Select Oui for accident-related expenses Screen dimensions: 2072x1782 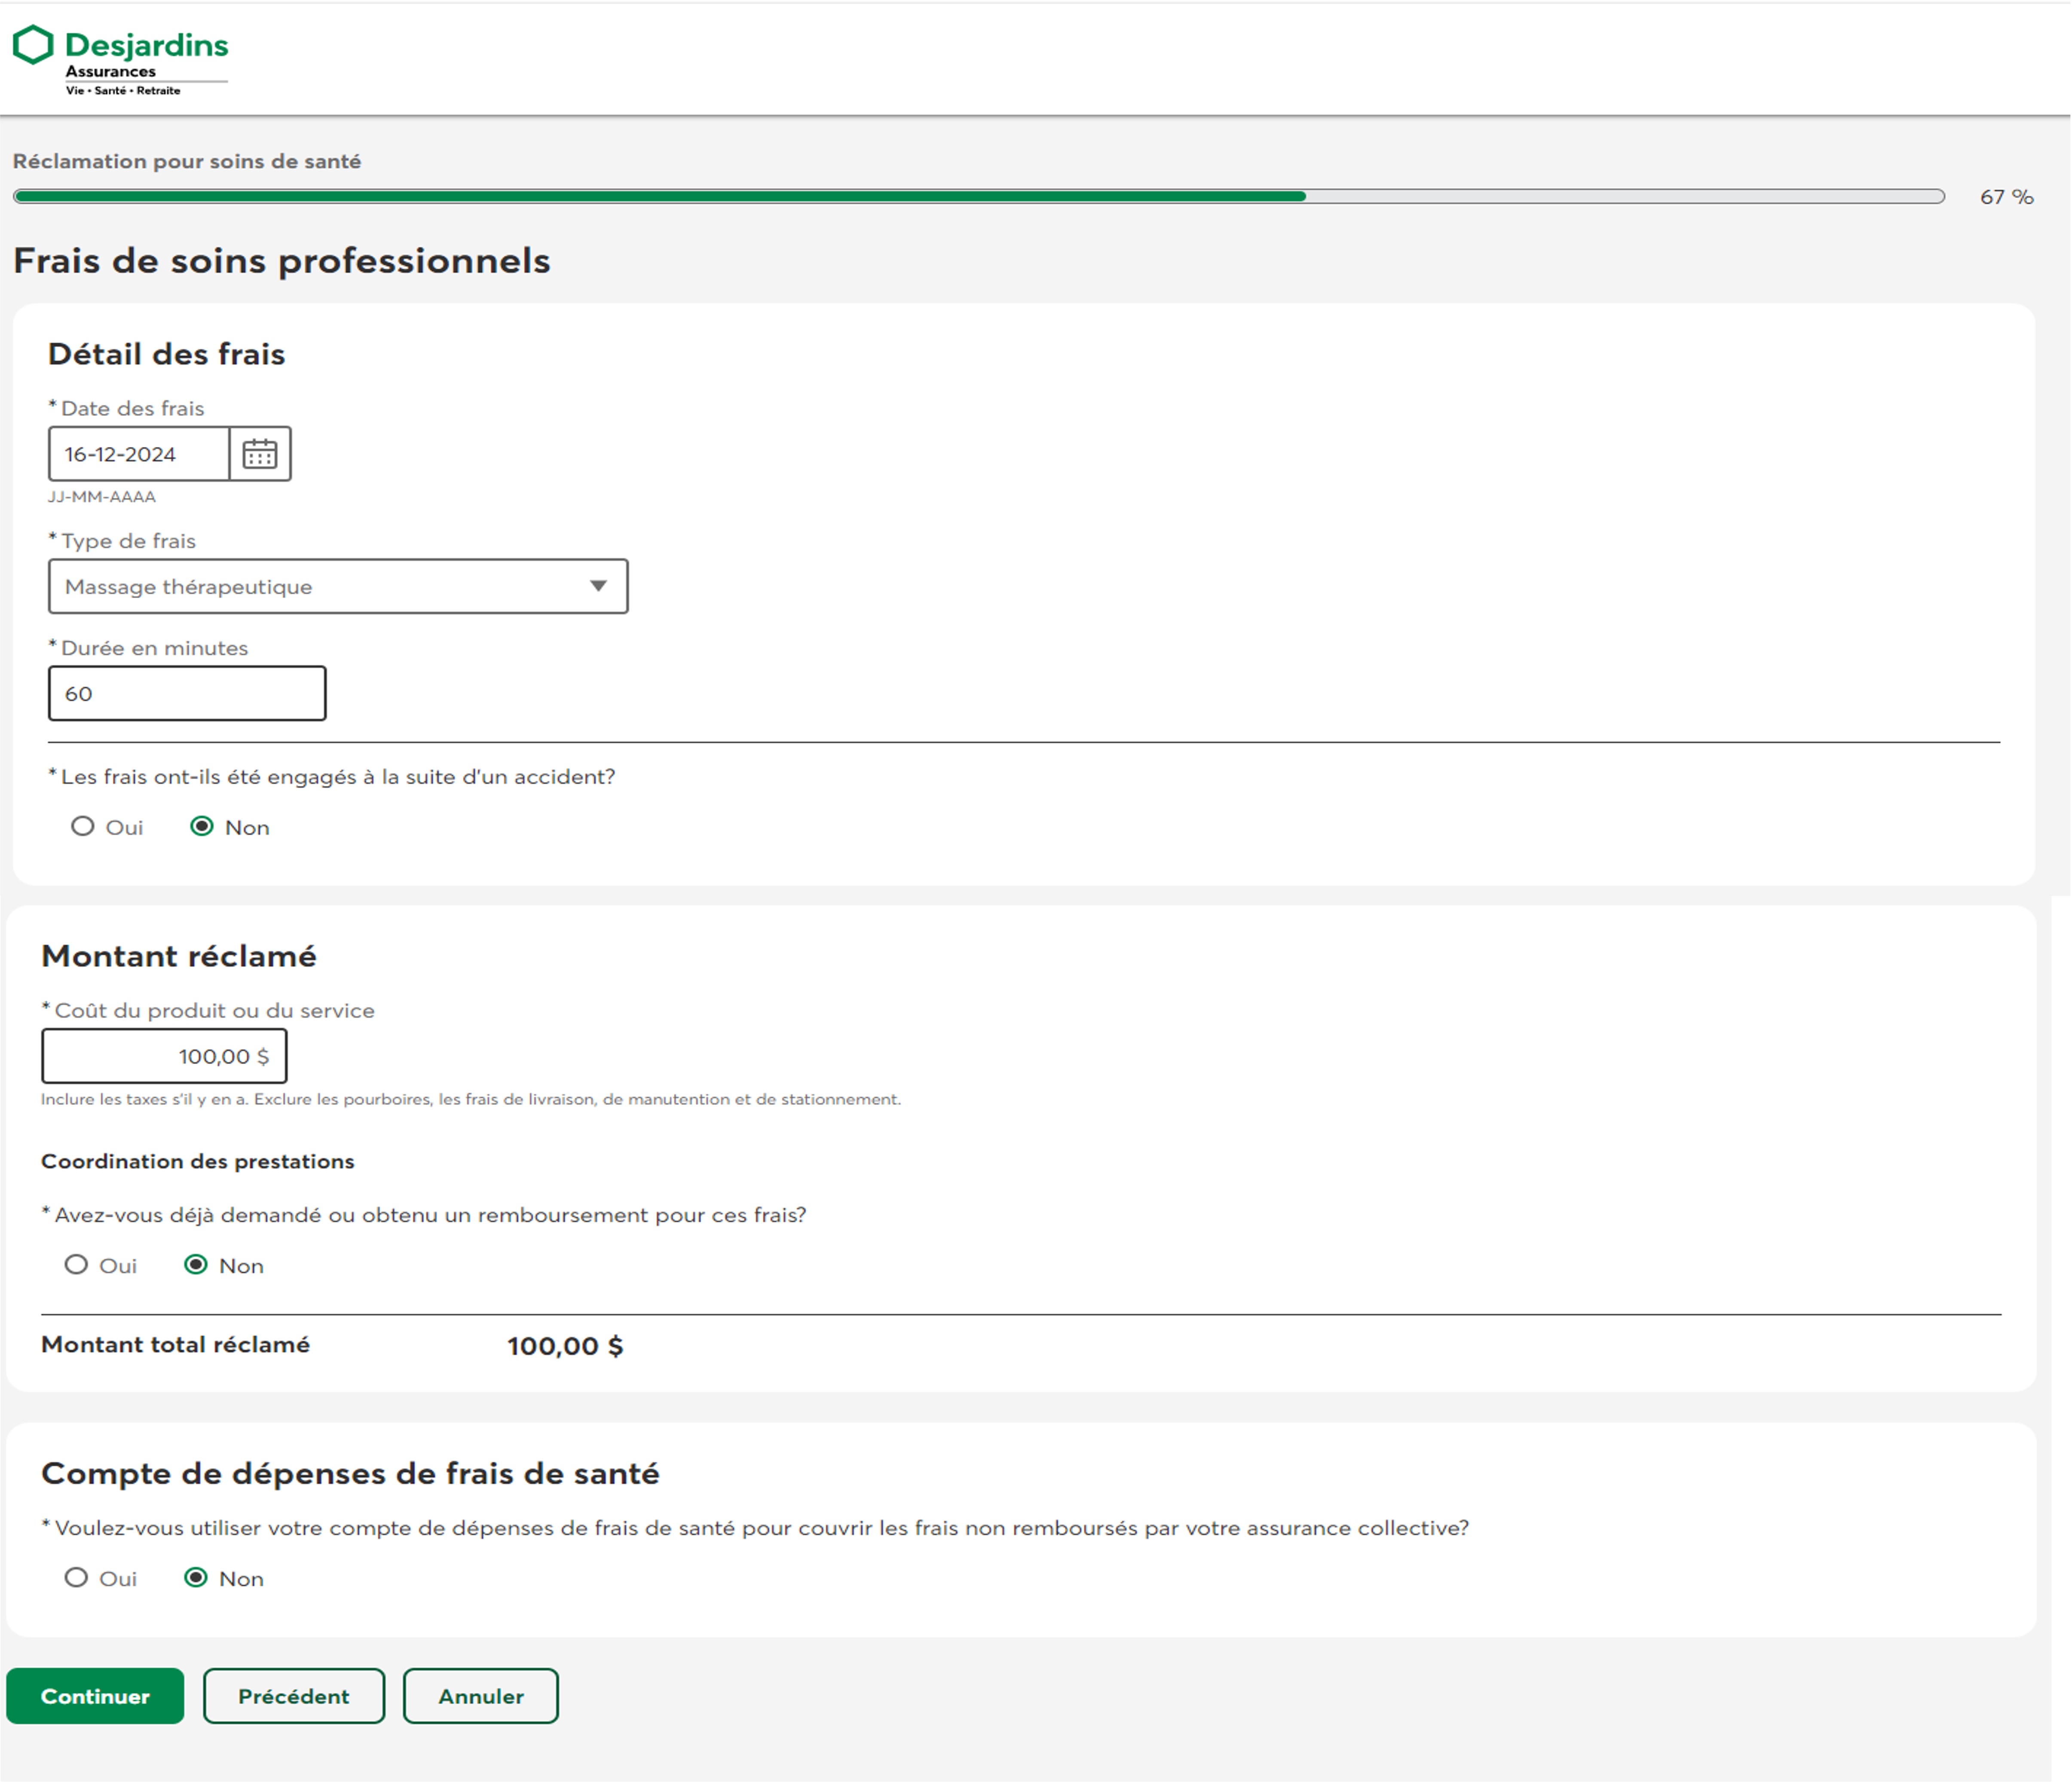point(82,827)
